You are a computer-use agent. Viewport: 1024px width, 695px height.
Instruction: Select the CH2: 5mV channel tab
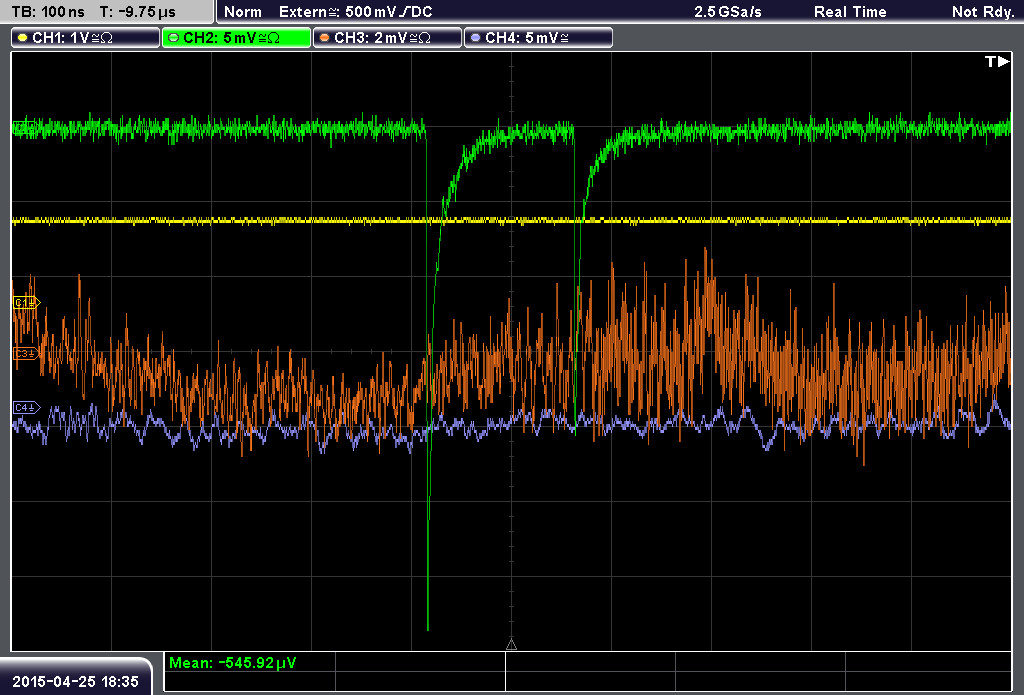[x=236, y=38]
